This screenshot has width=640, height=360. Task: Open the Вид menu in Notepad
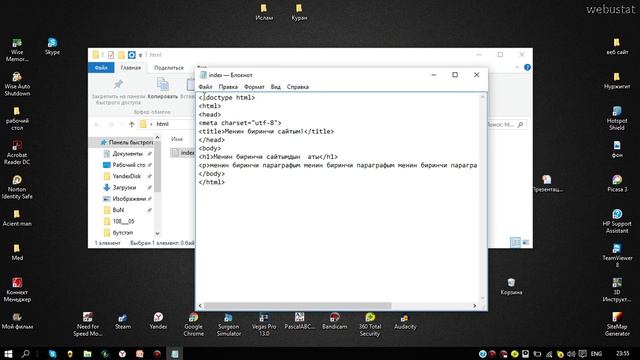click(x=276, y=87)
